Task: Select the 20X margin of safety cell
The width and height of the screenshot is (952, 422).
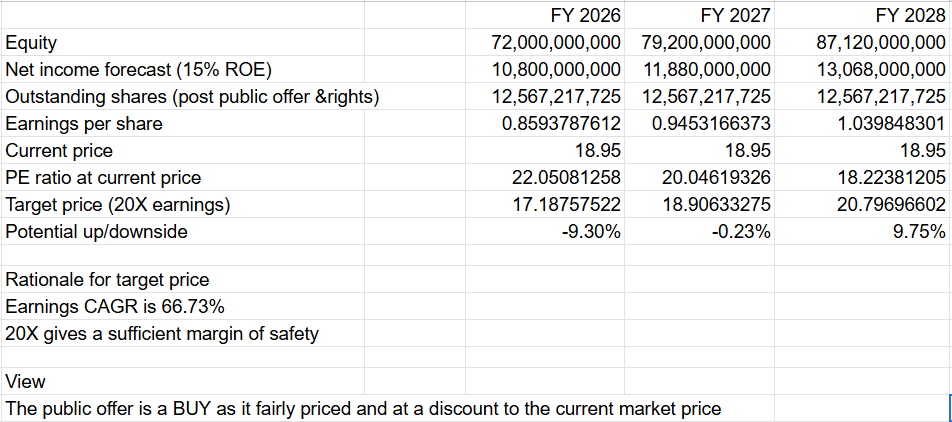Action: click(x=162, y=333)
